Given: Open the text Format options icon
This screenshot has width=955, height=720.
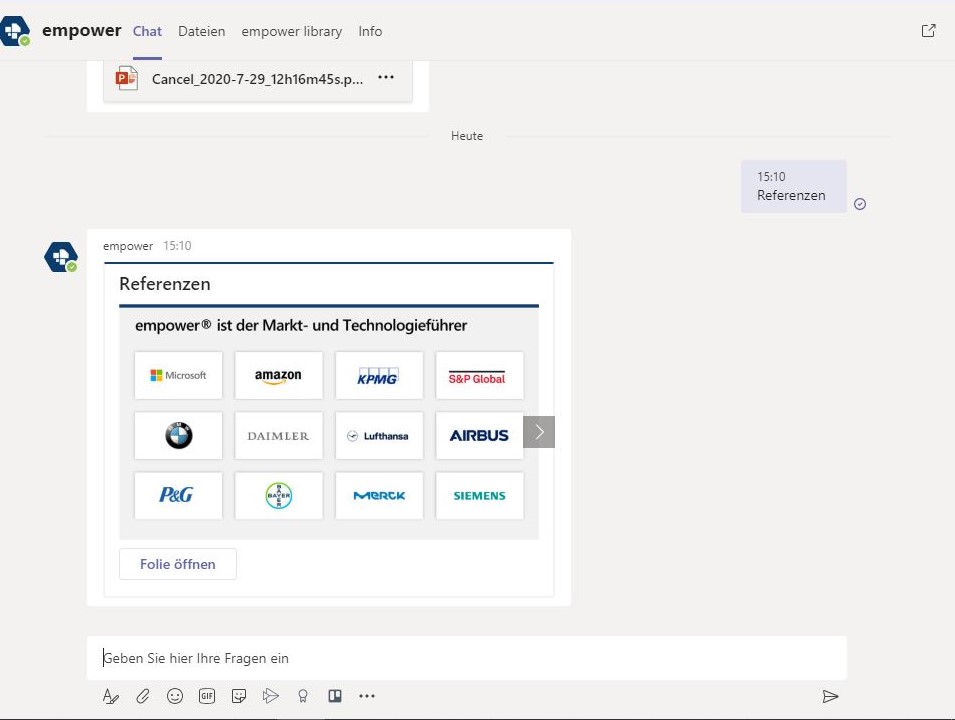Looking at the screenshot, I should click(110, 696).
